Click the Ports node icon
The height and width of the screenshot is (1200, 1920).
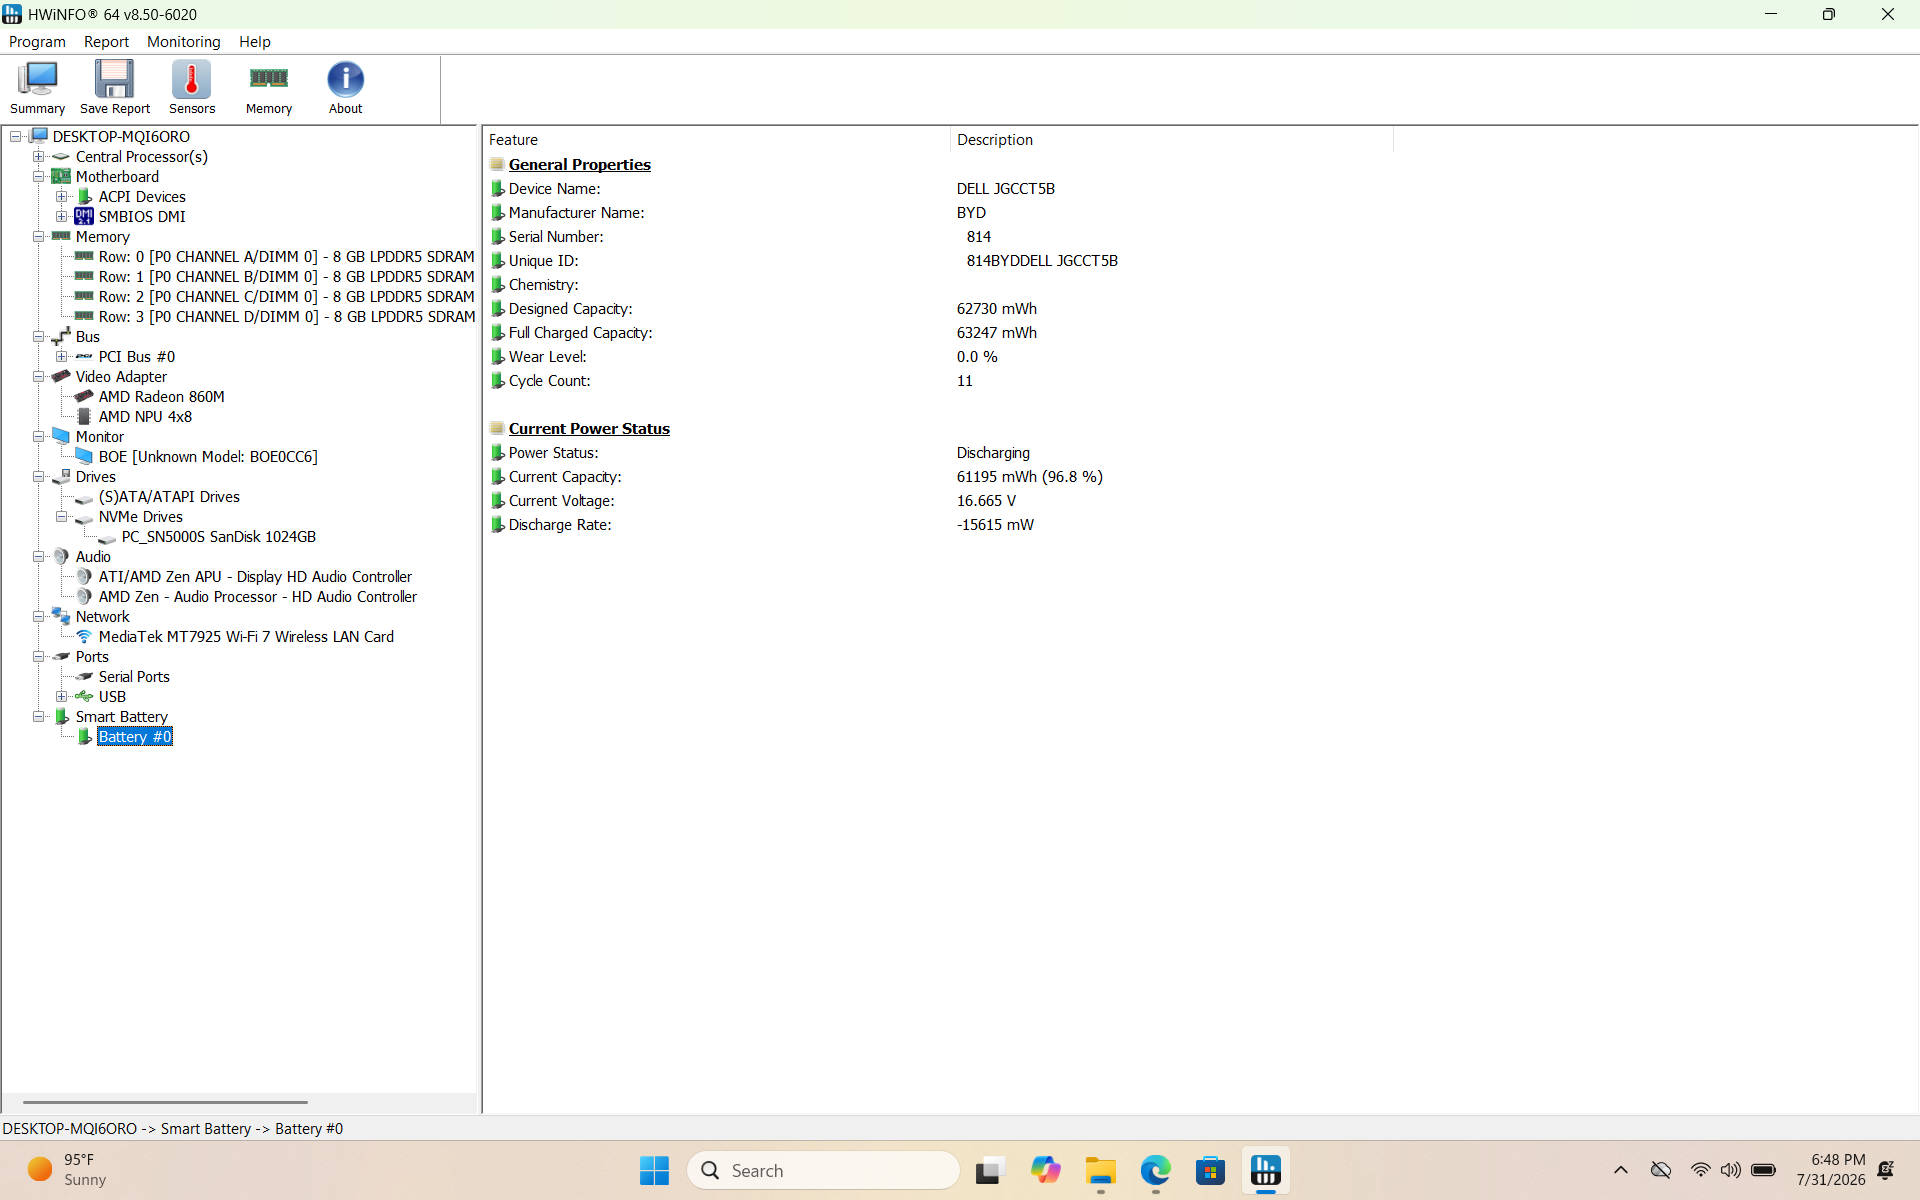[x=61, y=657]
